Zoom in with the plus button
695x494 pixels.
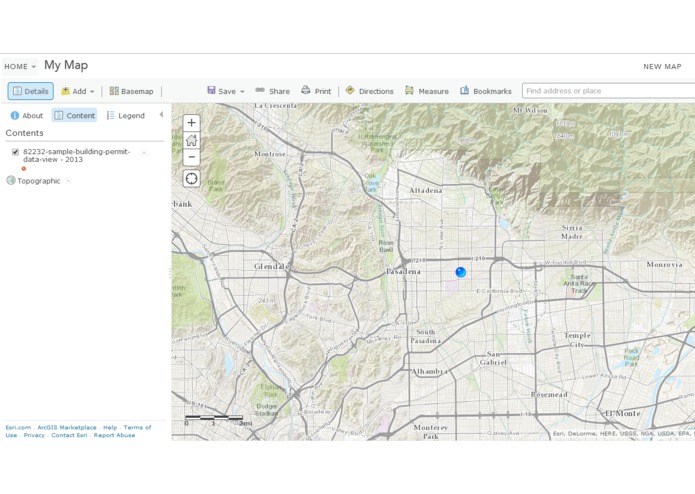(191, 123)
